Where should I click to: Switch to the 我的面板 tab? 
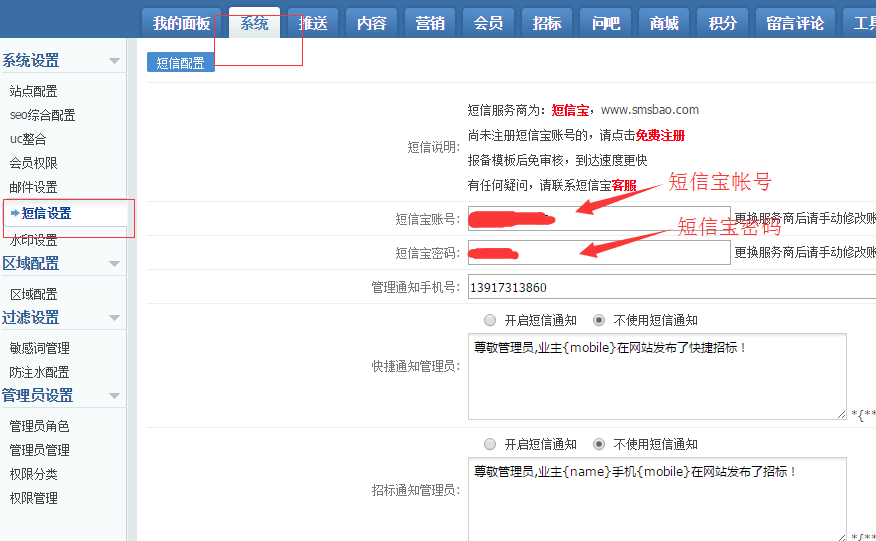coord(182,23)
